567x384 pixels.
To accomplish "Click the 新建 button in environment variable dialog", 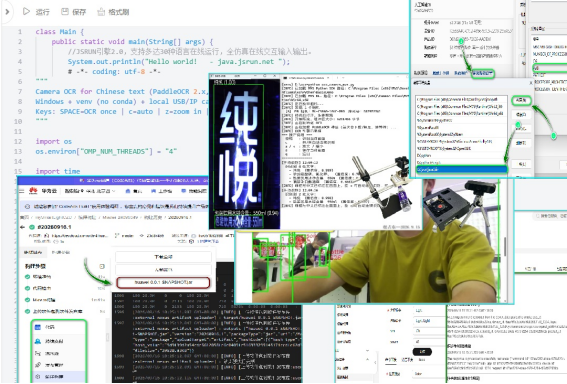I will pos(521,100).
